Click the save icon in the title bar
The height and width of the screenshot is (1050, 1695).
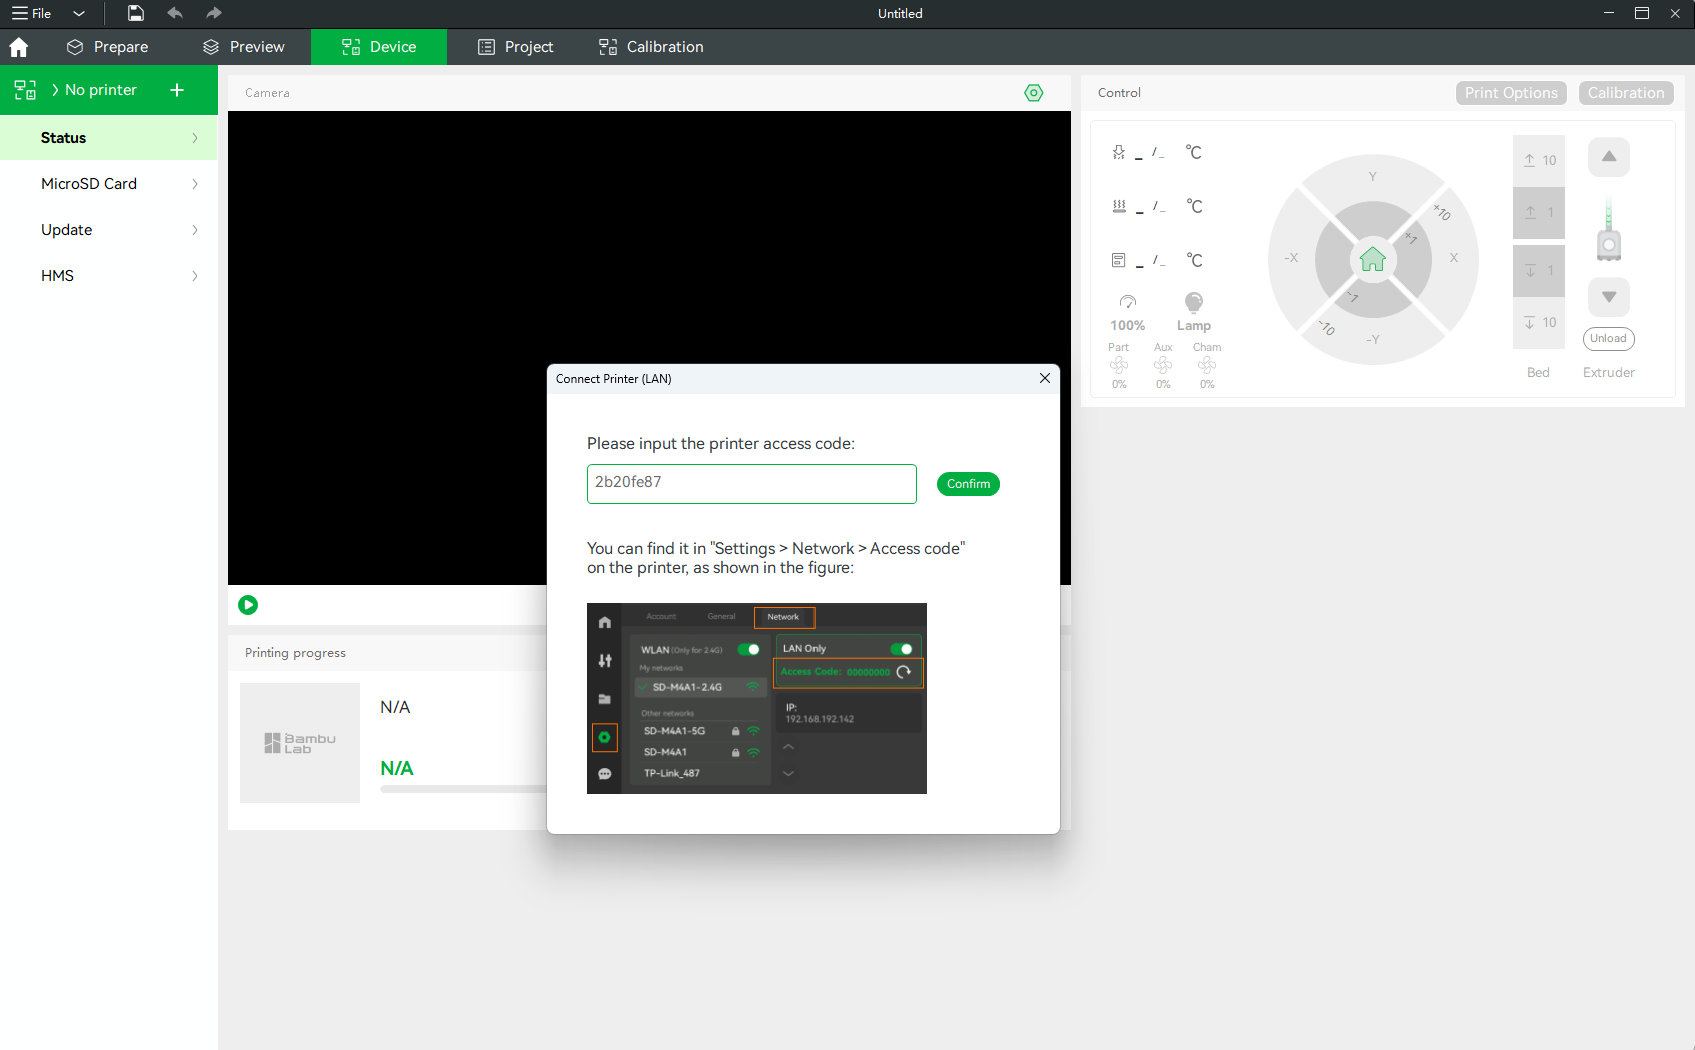136,13
